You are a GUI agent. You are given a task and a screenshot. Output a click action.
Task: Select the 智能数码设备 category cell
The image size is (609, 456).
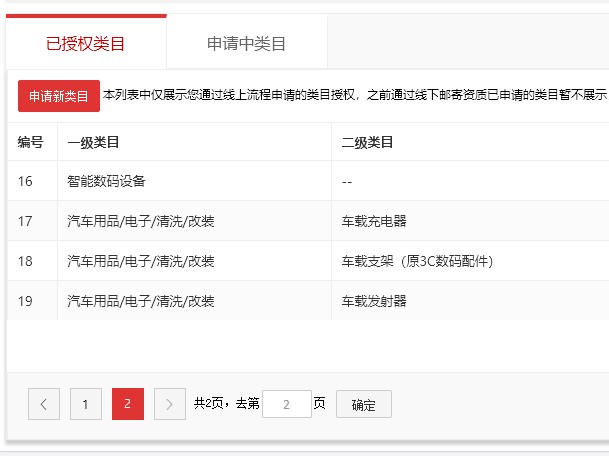(195, 181)
